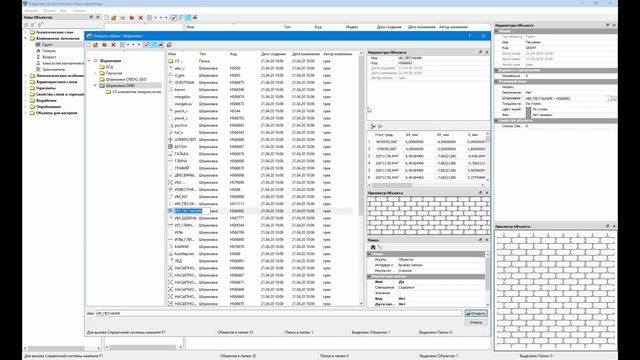This screenshot has height=360, width=640.
Task: Click red folder icon in dialog toolbar
Action: (x=104, y=45)
